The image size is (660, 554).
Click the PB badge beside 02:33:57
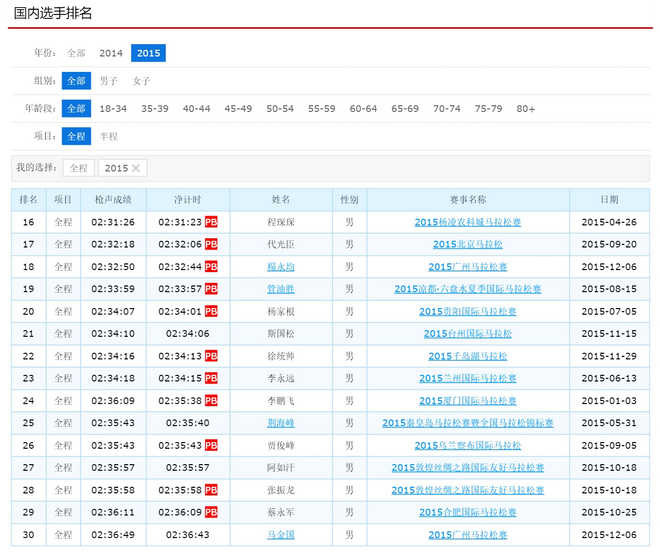coord(211,289)
